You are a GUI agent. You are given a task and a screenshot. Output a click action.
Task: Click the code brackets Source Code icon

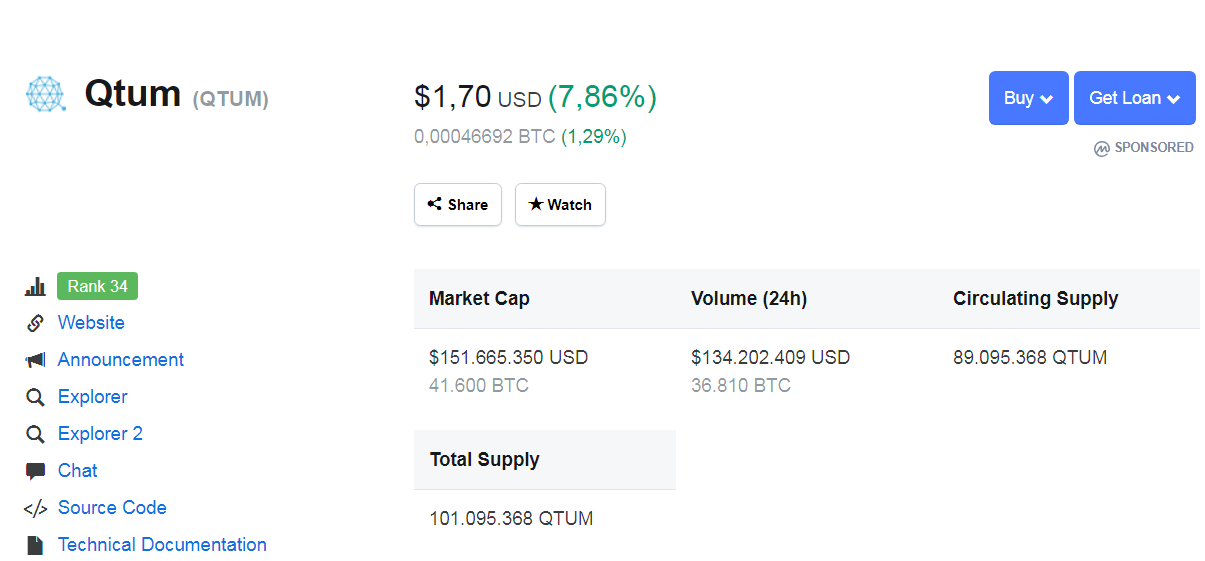click(x=35, y=508)
